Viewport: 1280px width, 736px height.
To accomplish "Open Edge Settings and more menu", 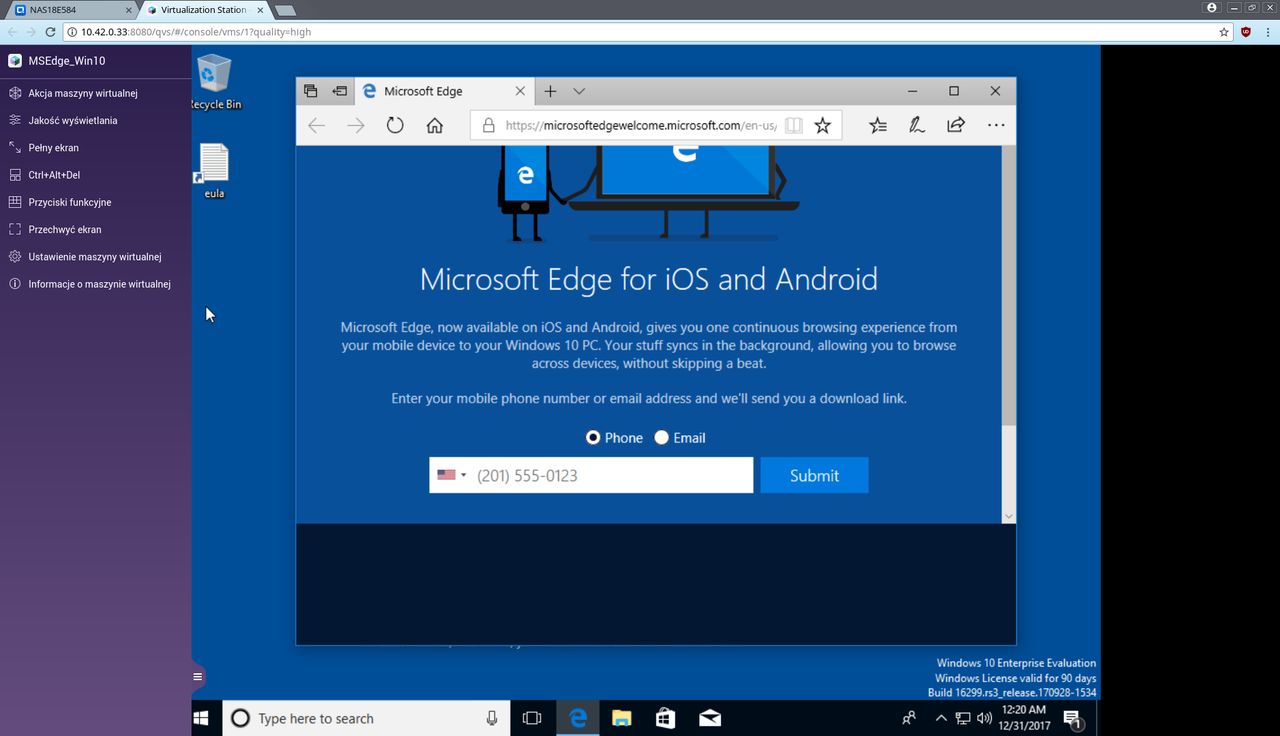I will (x=995, y=126).
